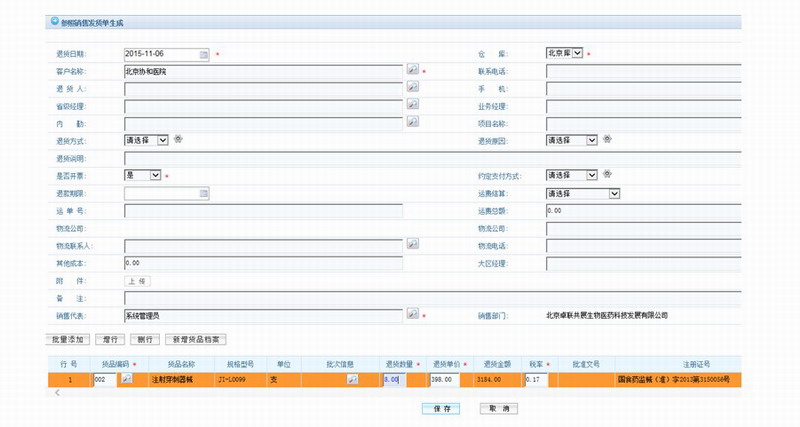Open 批次信息 lookup in table row
Screen dimensions: 800x427
352,380
